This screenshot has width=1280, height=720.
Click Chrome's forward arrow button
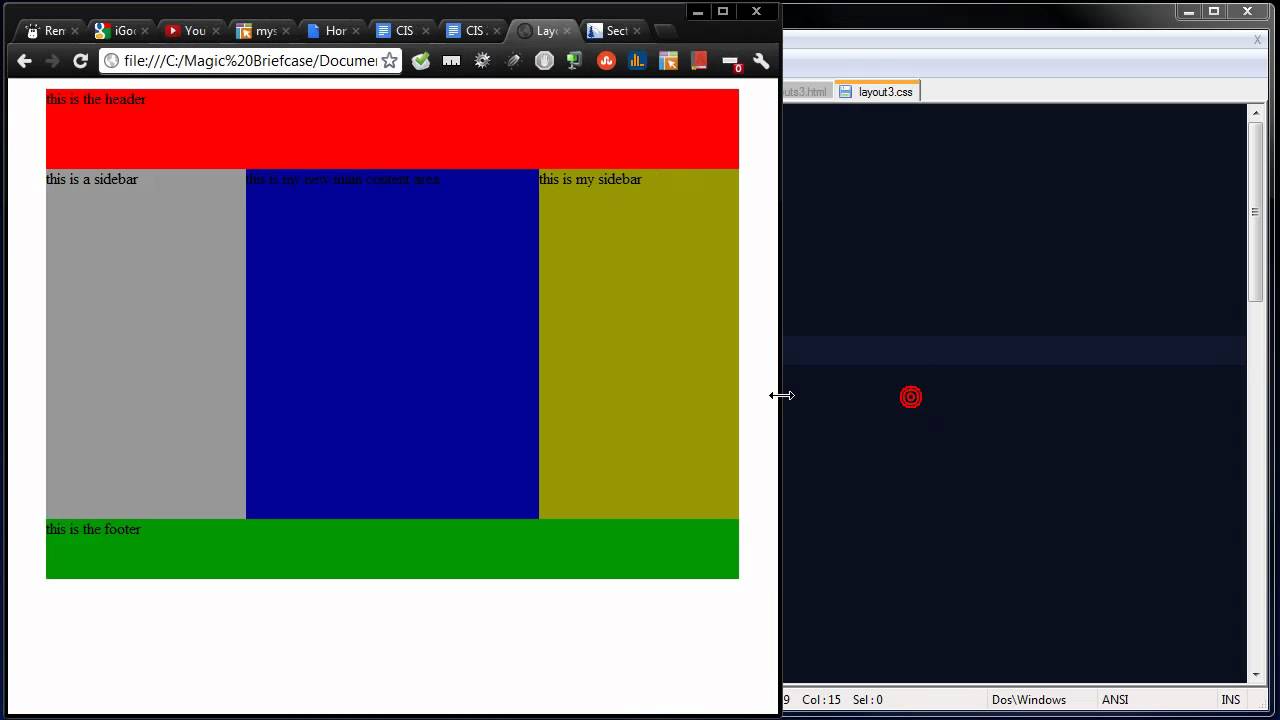52,61
